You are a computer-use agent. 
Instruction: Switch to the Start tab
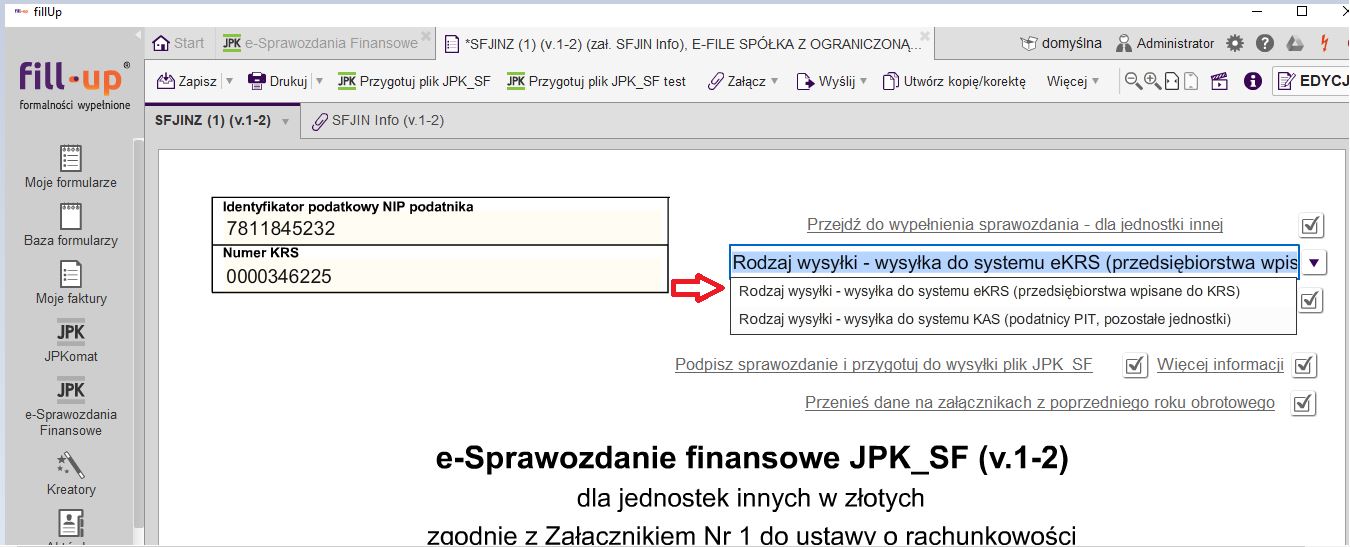click(178, 43)
